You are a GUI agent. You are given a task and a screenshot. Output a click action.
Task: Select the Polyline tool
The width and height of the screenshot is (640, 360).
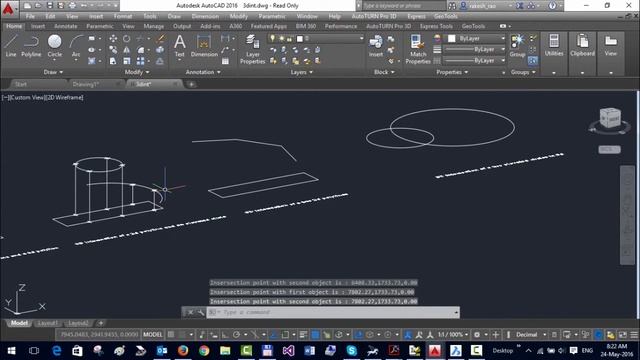31,45
